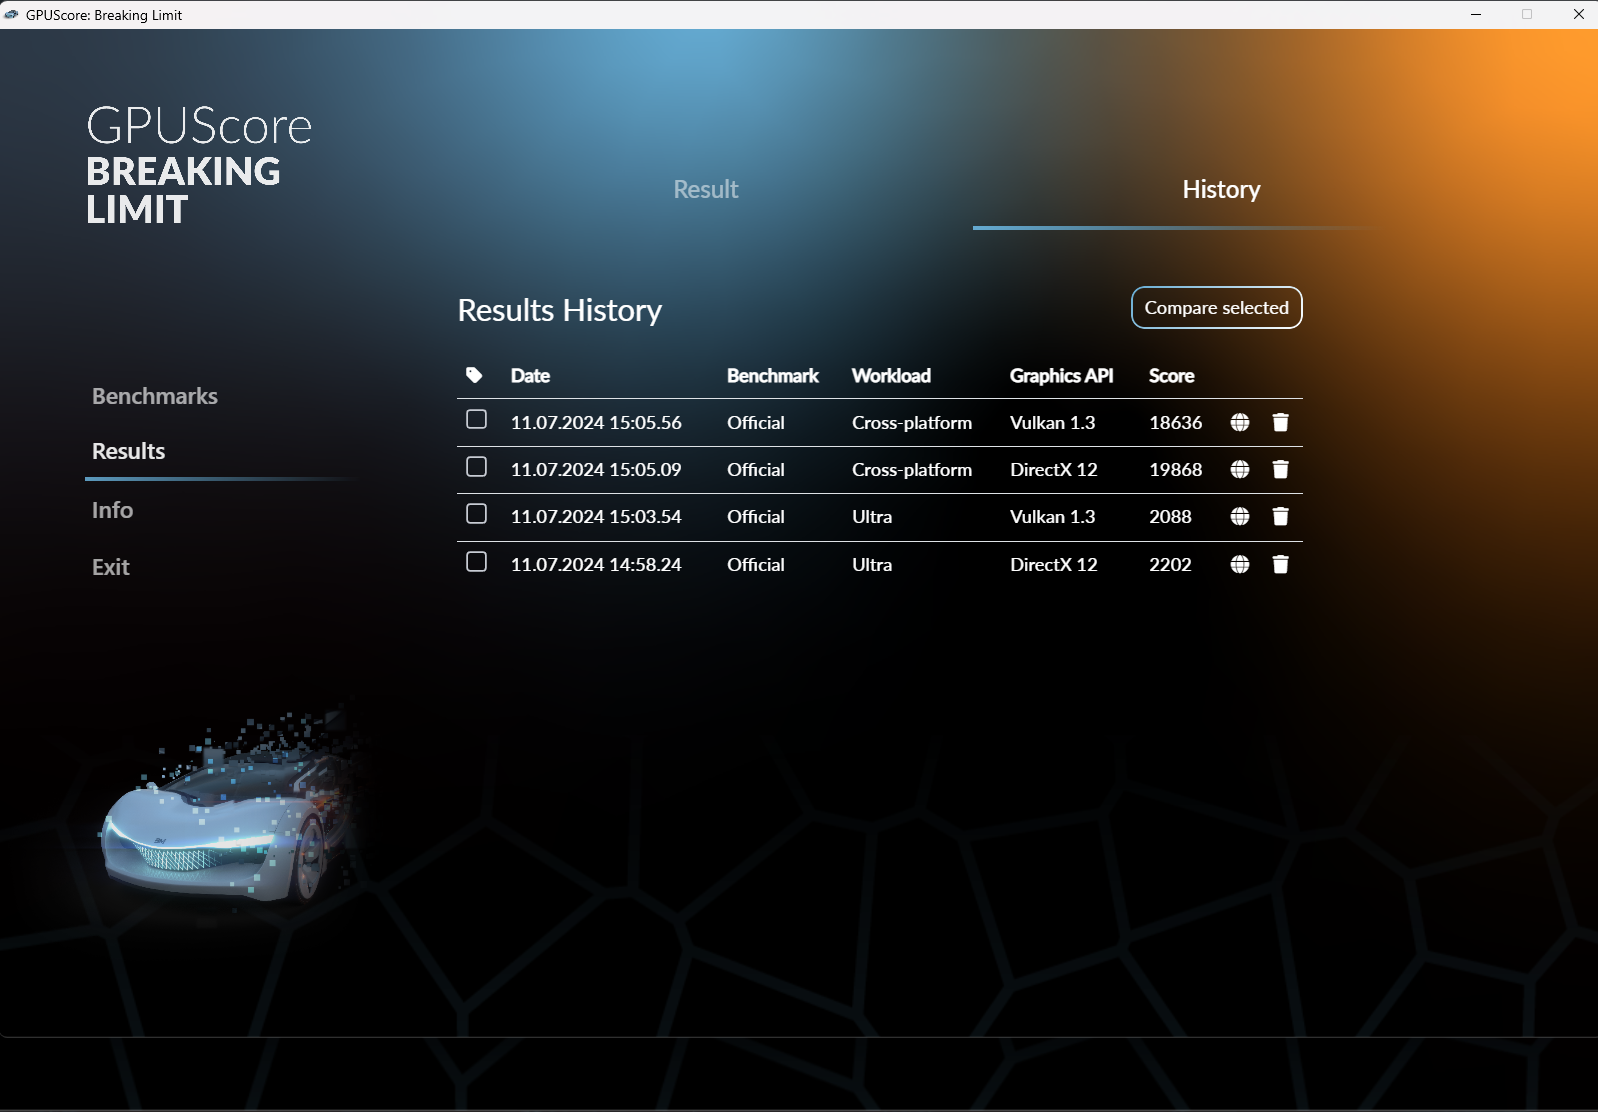Click the GPUScore app icon in title bar

tap(12, 14)
